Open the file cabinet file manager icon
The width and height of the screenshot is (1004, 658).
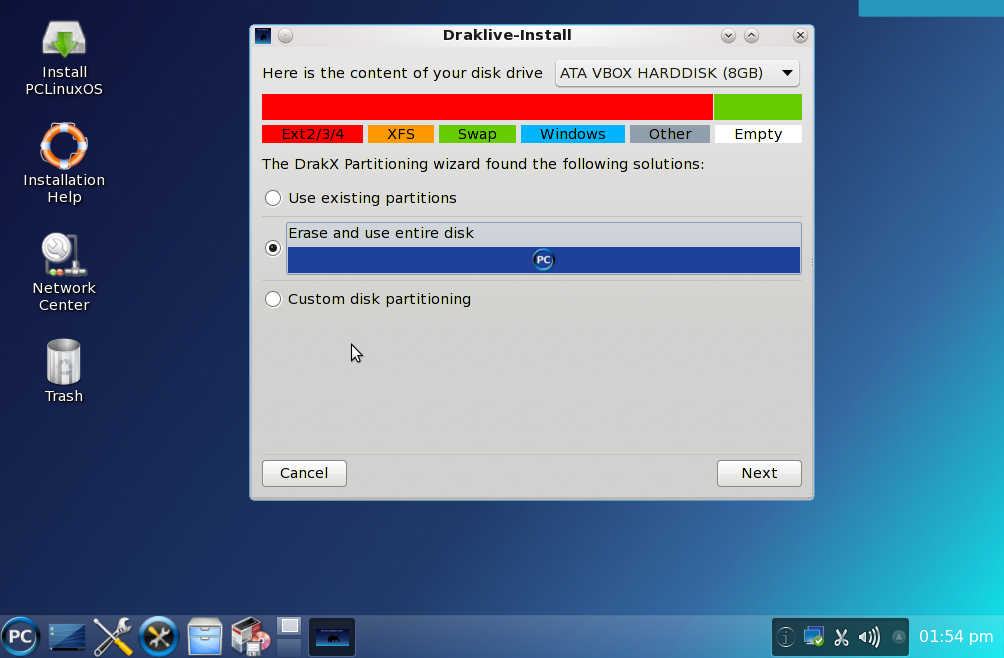pyautogui.click(x=205, y=637)
